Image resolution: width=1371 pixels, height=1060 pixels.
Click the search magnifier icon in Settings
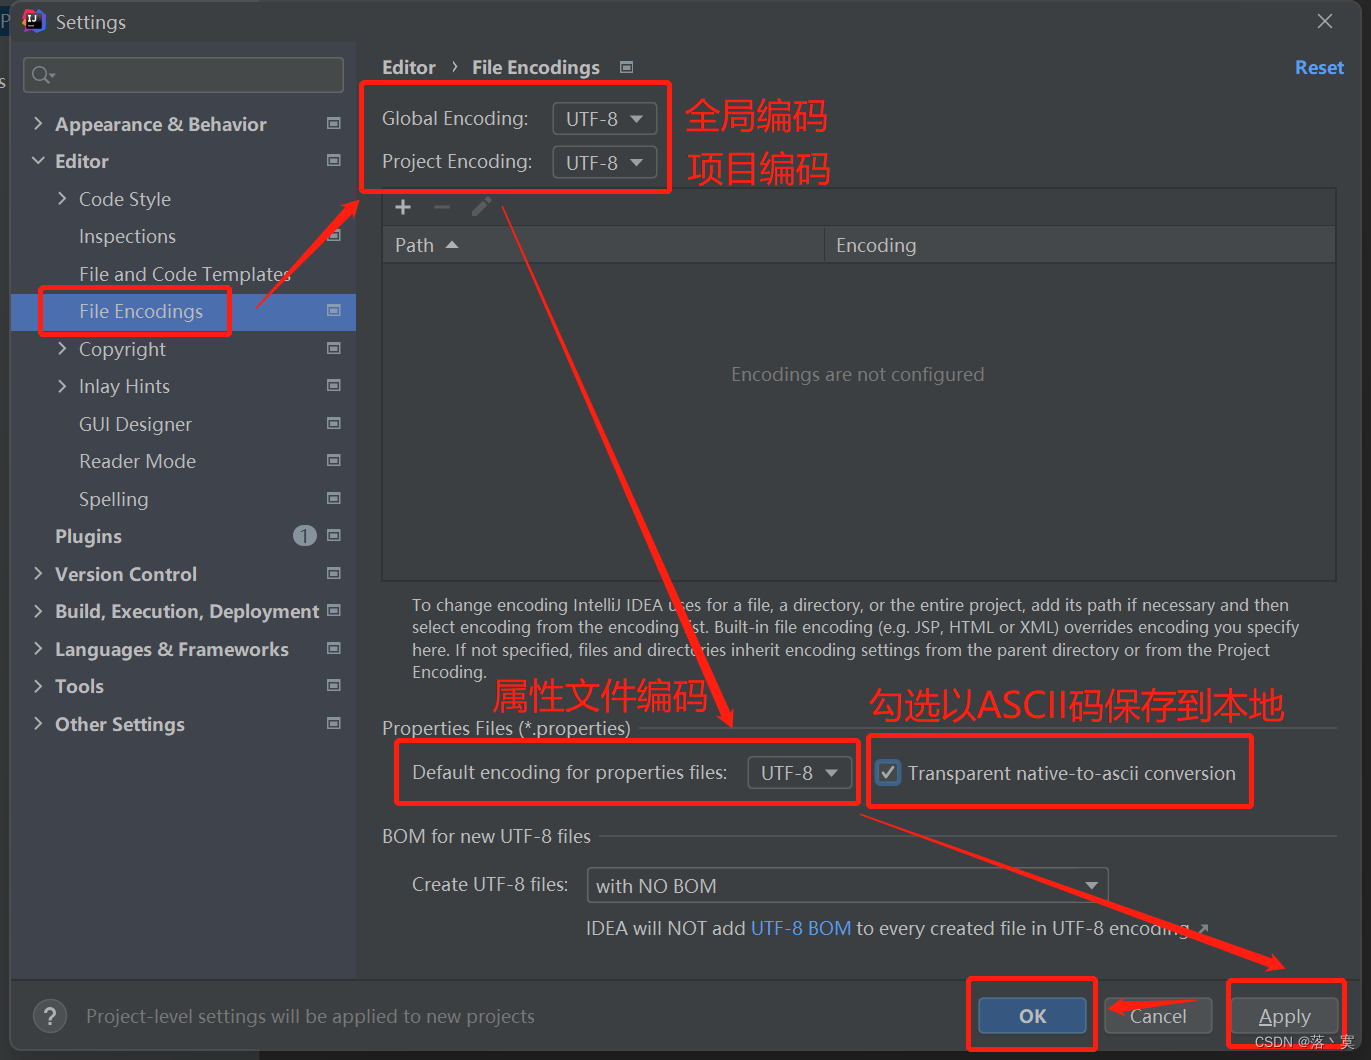pyautogui.click(x=42, y=75)
